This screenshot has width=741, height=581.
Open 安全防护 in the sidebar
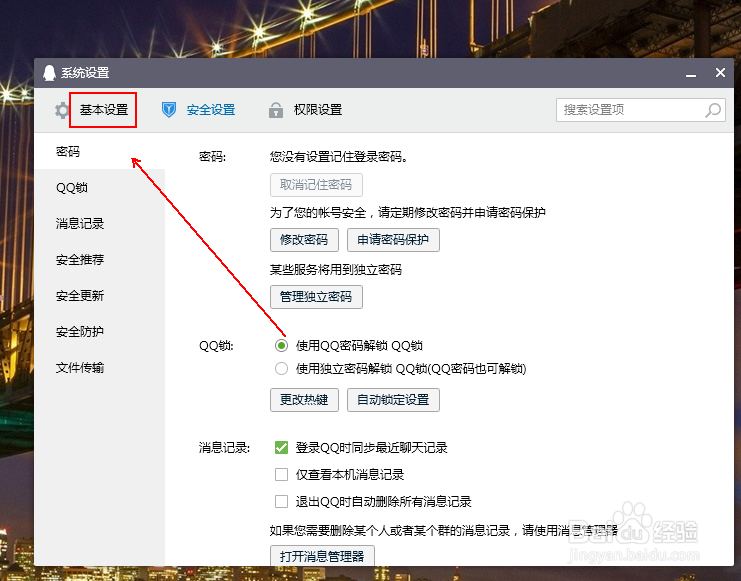coord(100,332)
